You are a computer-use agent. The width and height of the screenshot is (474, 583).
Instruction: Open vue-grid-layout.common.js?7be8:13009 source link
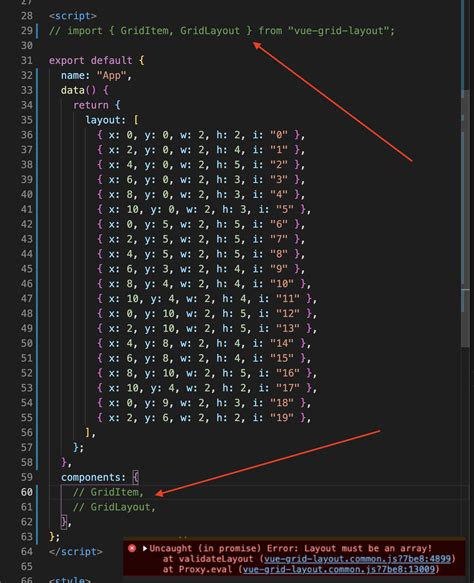[x=339, y=569]
